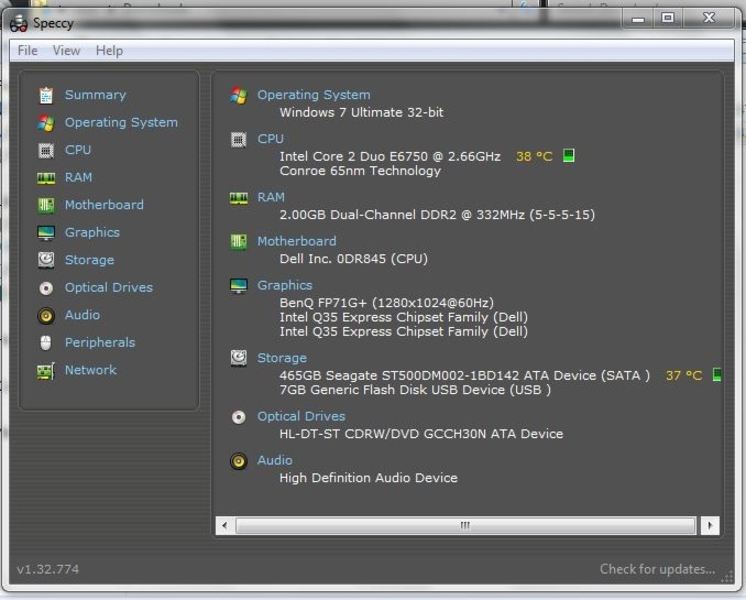746x600 pixels.
Task: Click the horizontal scrollbar thumb
Action: (465, 526)
